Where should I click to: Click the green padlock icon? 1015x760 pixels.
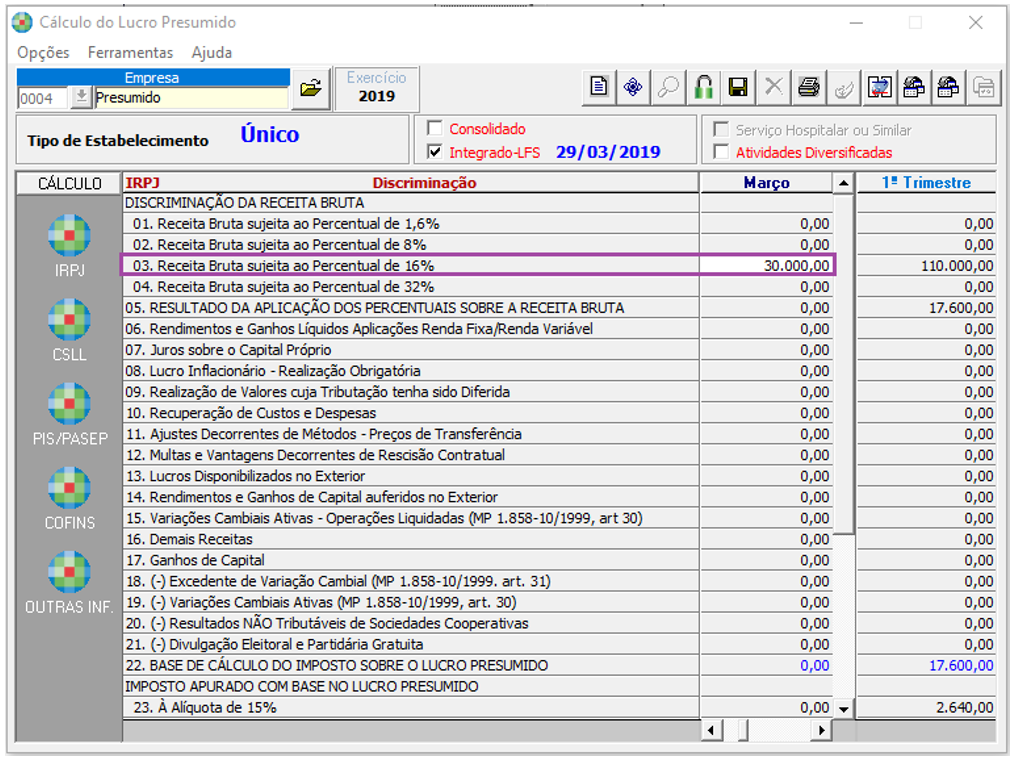[x=704, y=87]
